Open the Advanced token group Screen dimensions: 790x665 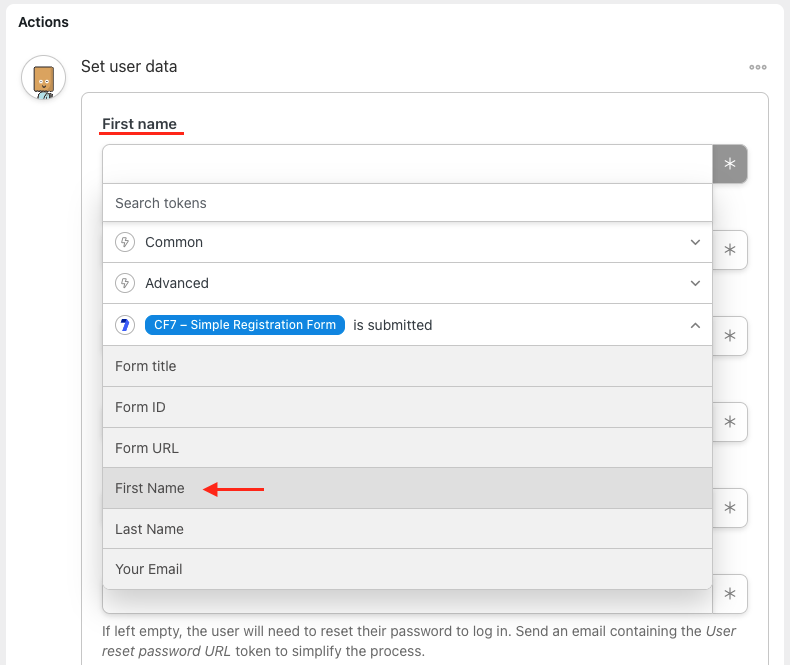tap(407, 283)
